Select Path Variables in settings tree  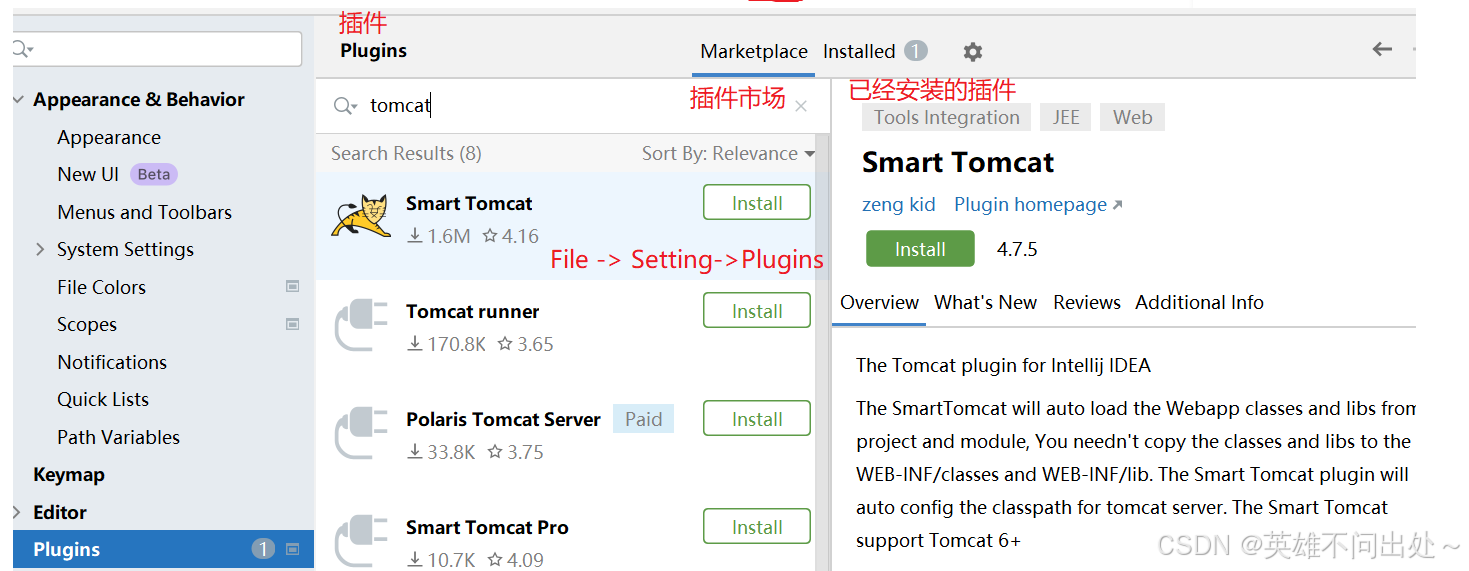[x=118, y=437]
